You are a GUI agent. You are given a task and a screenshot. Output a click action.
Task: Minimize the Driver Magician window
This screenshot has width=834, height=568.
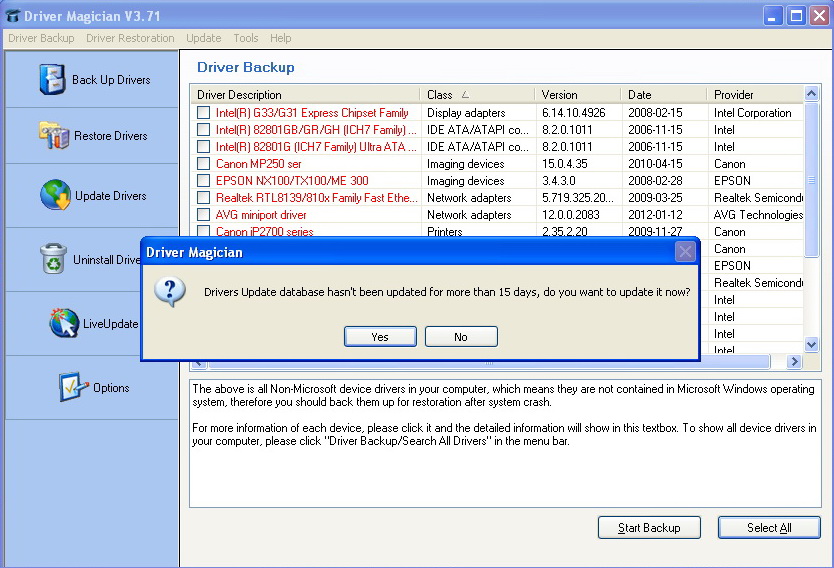click(x=772, y=16)
